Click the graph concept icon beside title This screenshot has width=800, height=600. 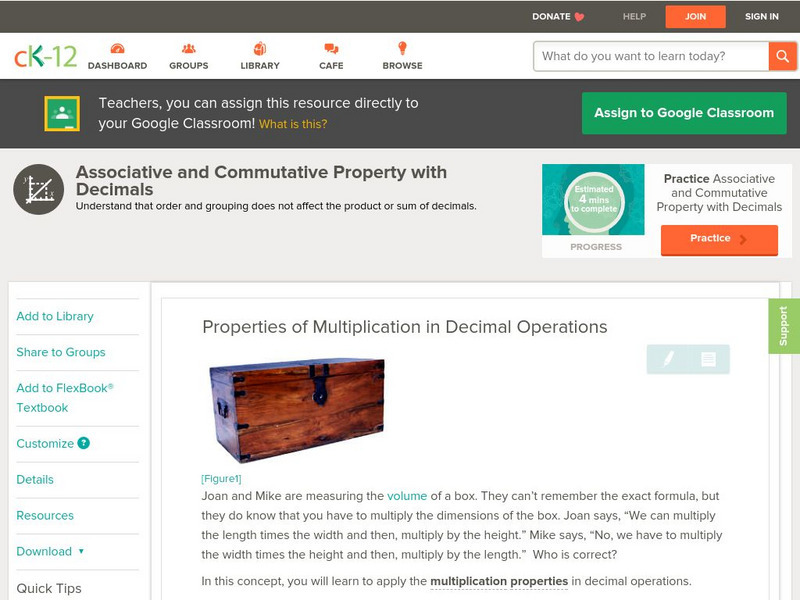(38, 189)
